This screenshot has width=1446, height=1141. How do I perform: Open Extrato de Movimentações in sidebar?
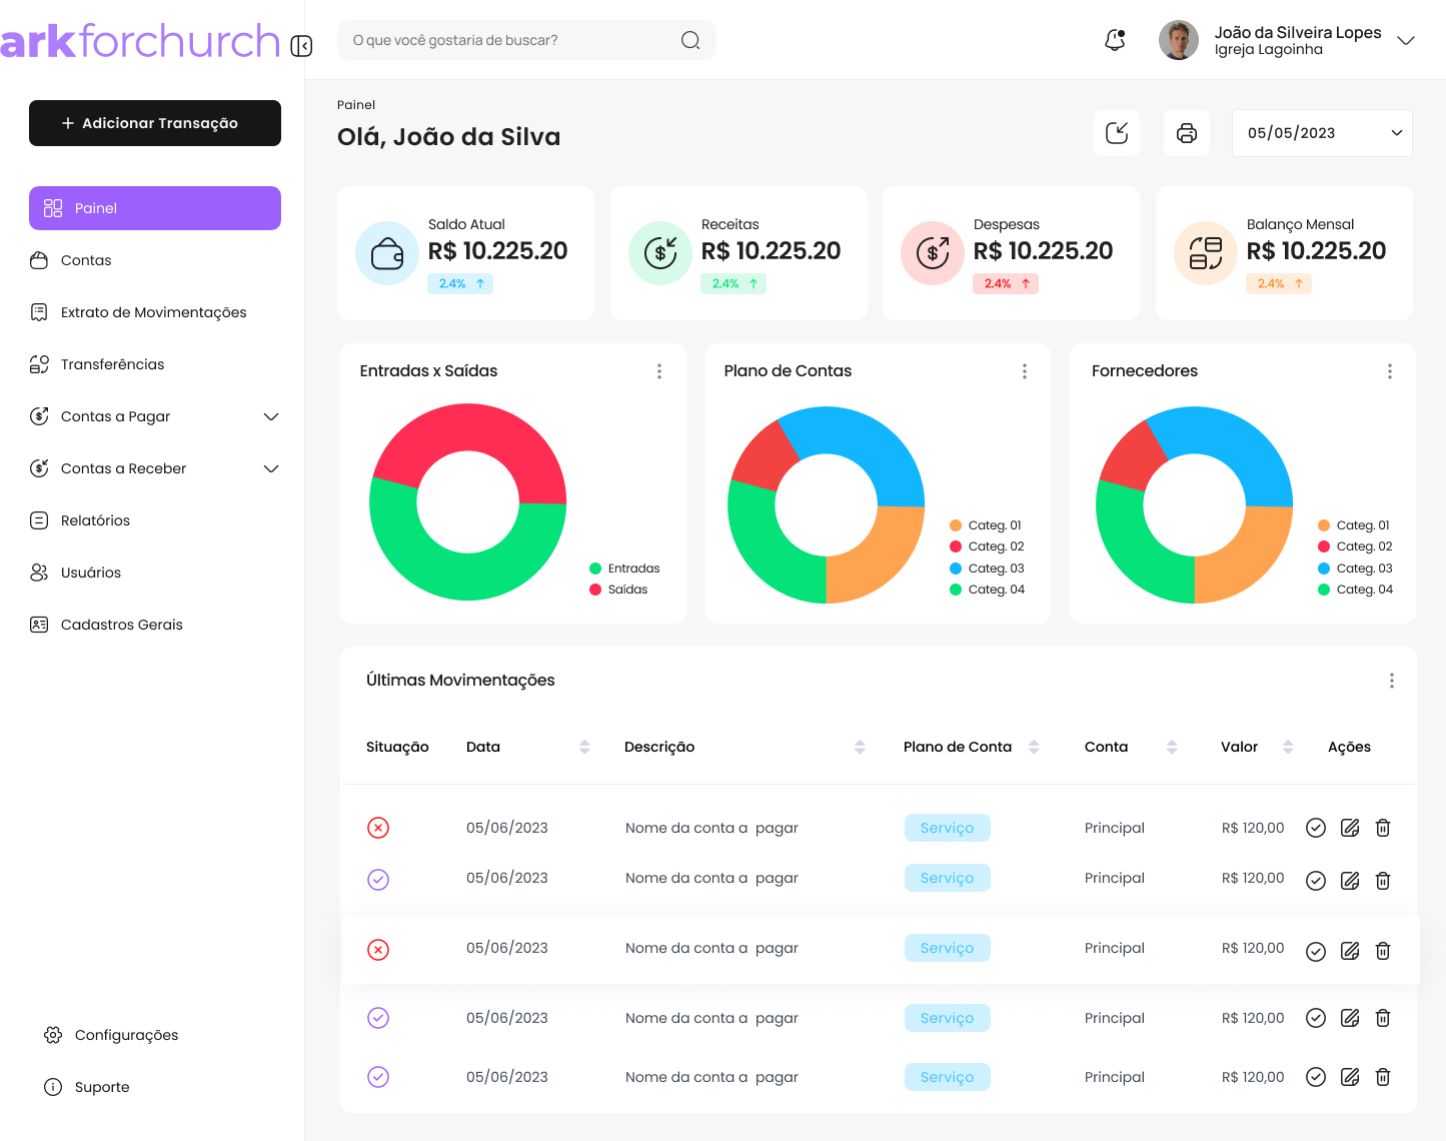pos(153,312)
